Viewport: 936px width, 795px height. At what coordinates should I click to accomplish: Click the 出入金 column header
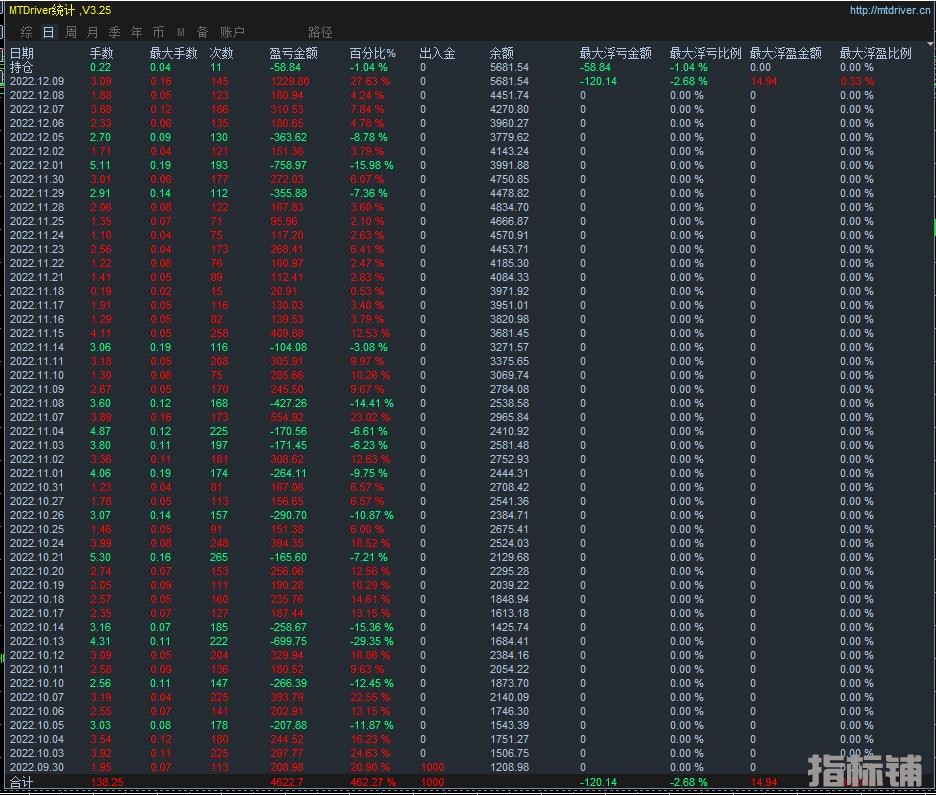pos(438,53)
